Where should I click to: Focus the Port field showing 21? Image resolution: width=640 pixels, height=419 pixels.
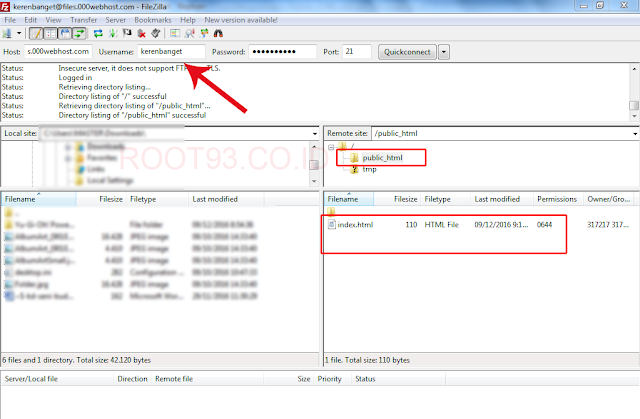click(357, 51)
